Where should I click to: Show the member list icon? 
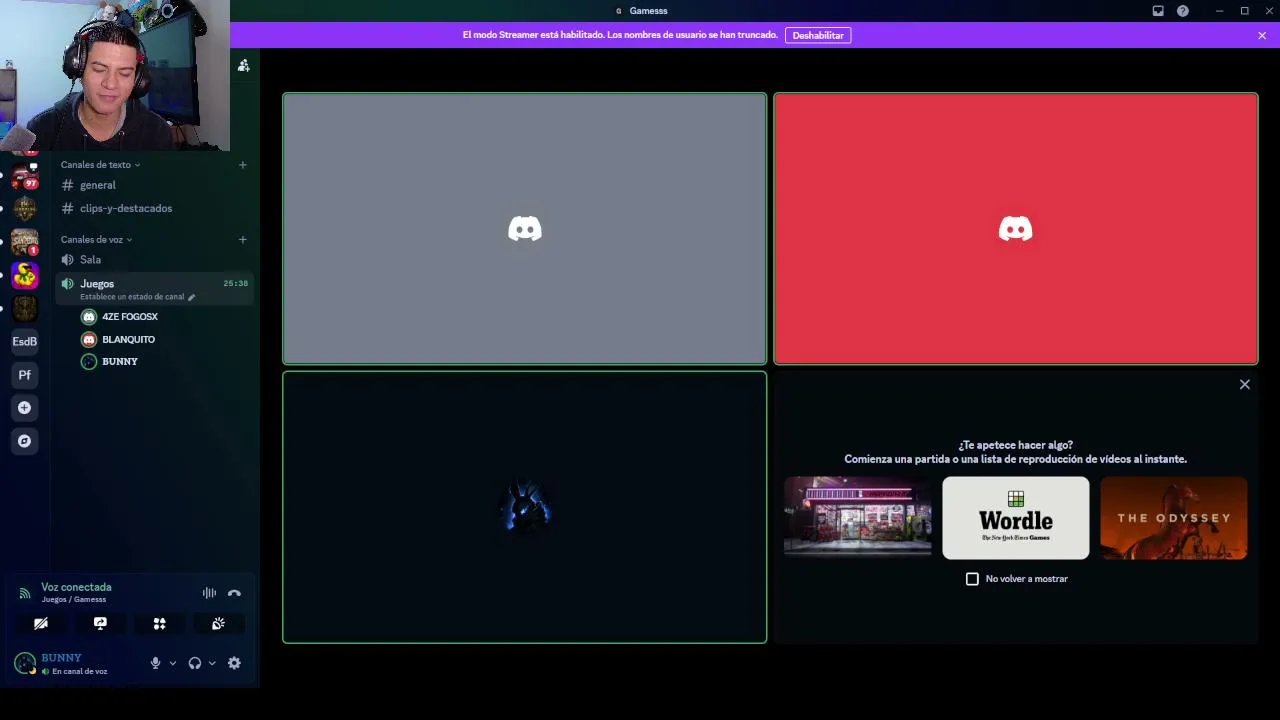(x=243, y=65)
